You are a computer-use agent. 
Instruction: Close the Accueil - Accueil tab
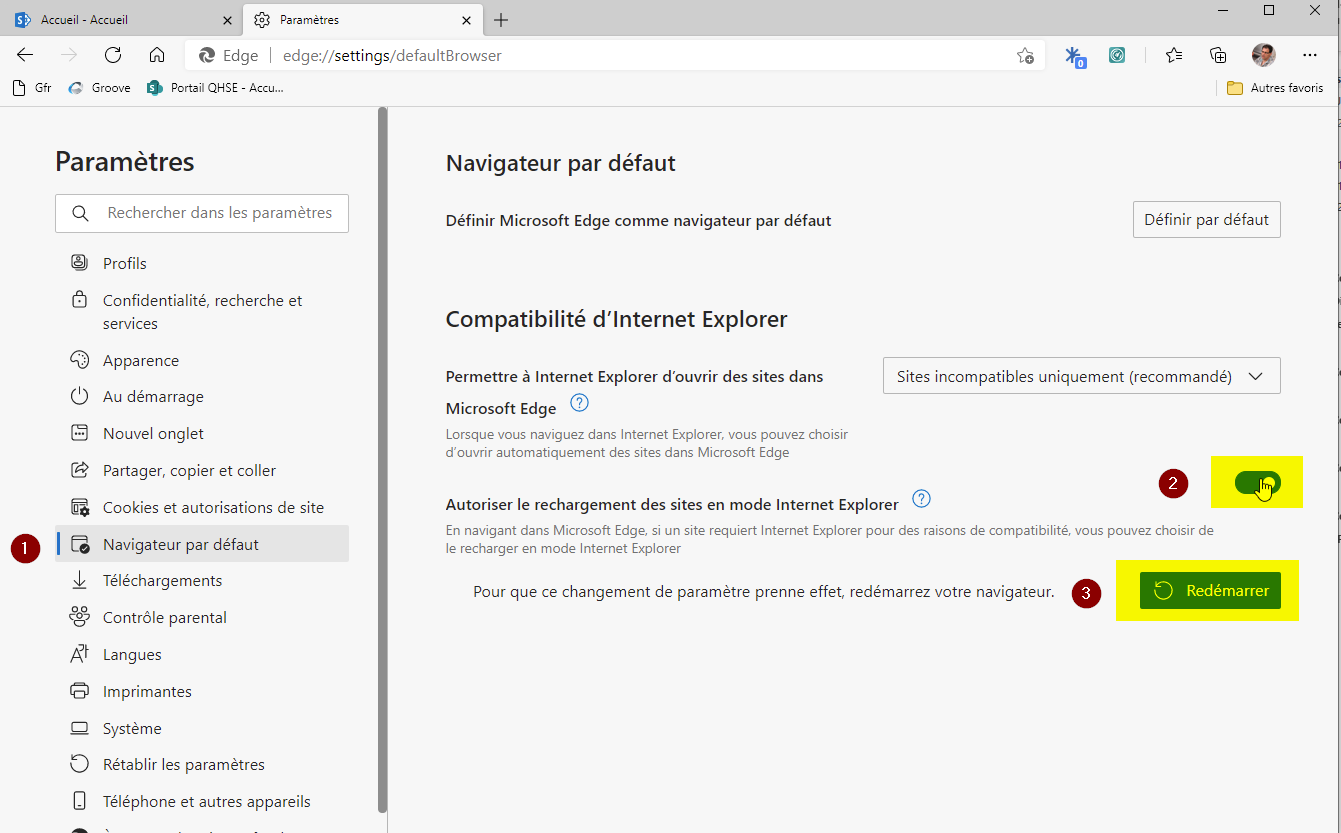[227, 20]
